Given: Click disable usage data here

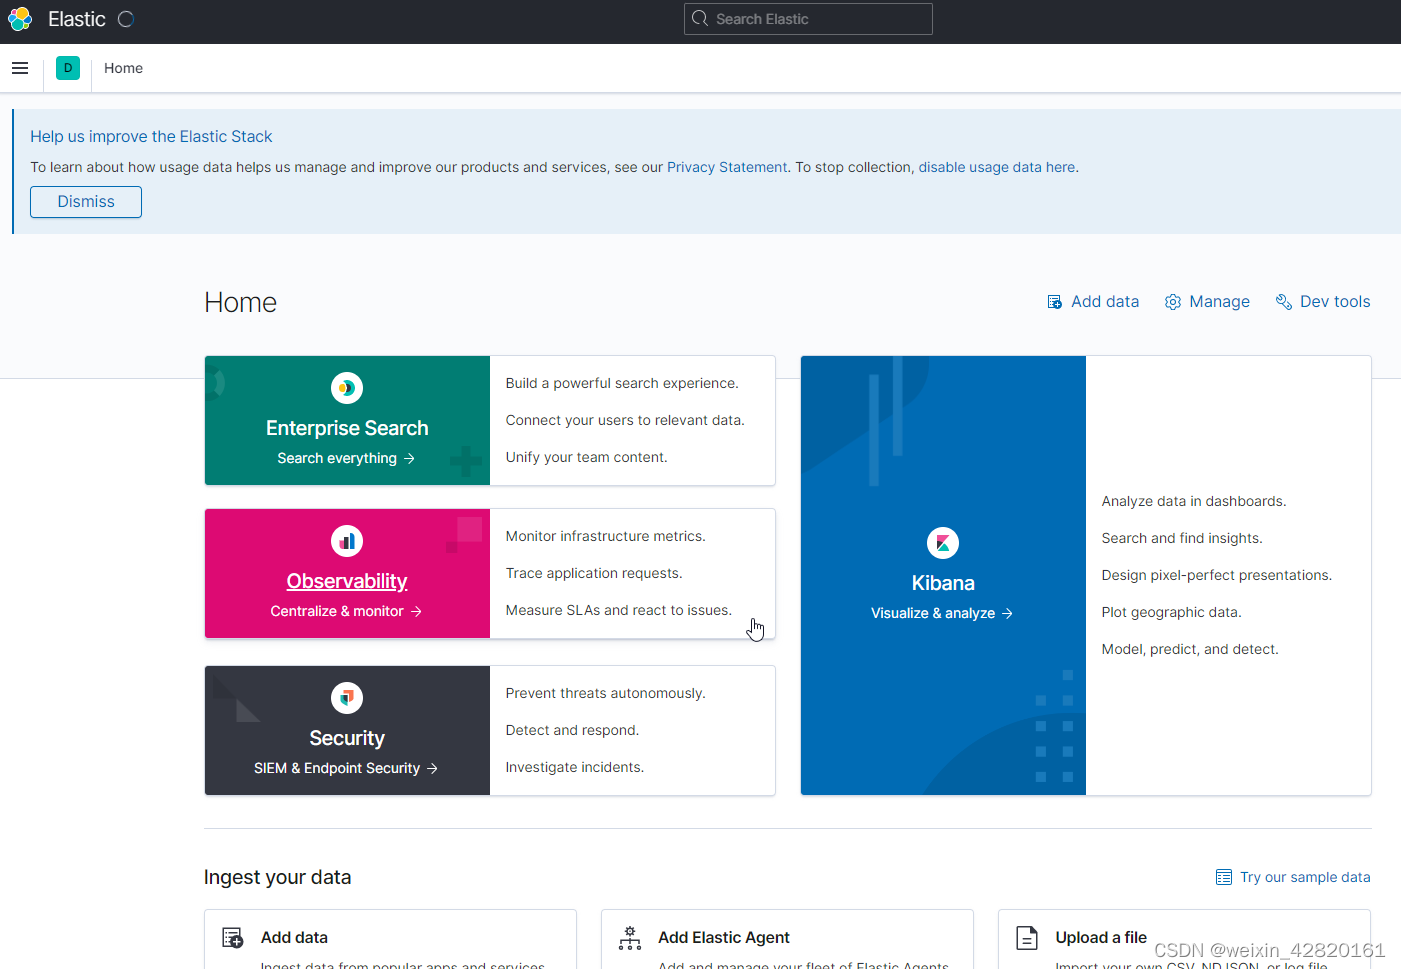Looking at the screenshot, I should [996, 167].
